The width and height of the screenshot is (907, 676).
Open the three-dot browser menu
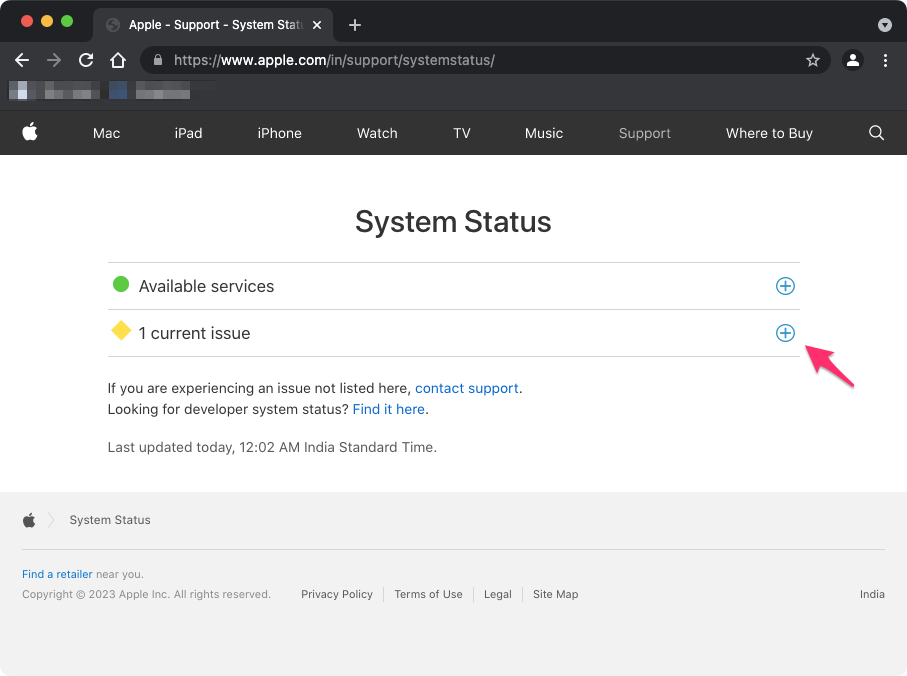(x=885, y=60)
